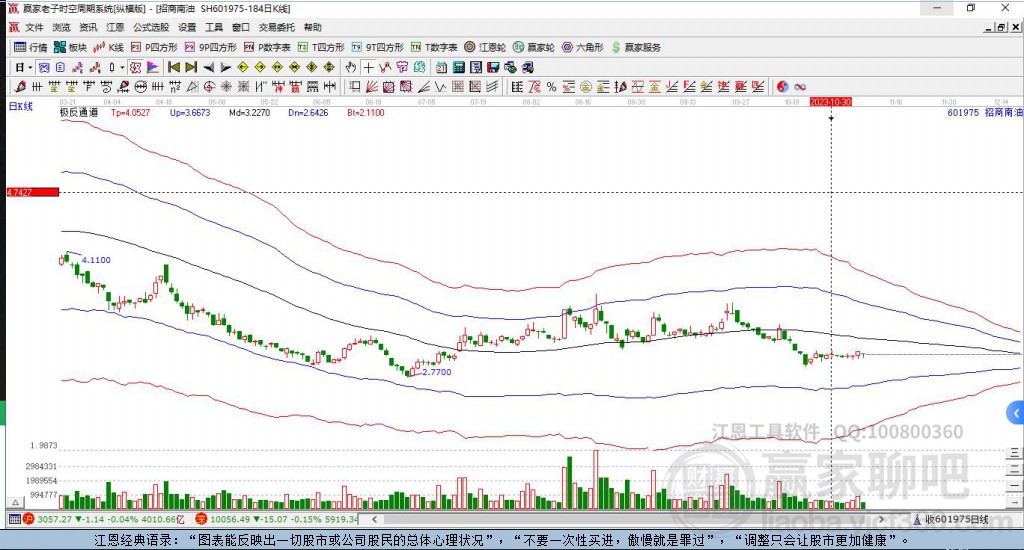1024x550 pixels.
Task: Expand the dropdown arrow beside the 0 icon
Action: tap(123, 67)
